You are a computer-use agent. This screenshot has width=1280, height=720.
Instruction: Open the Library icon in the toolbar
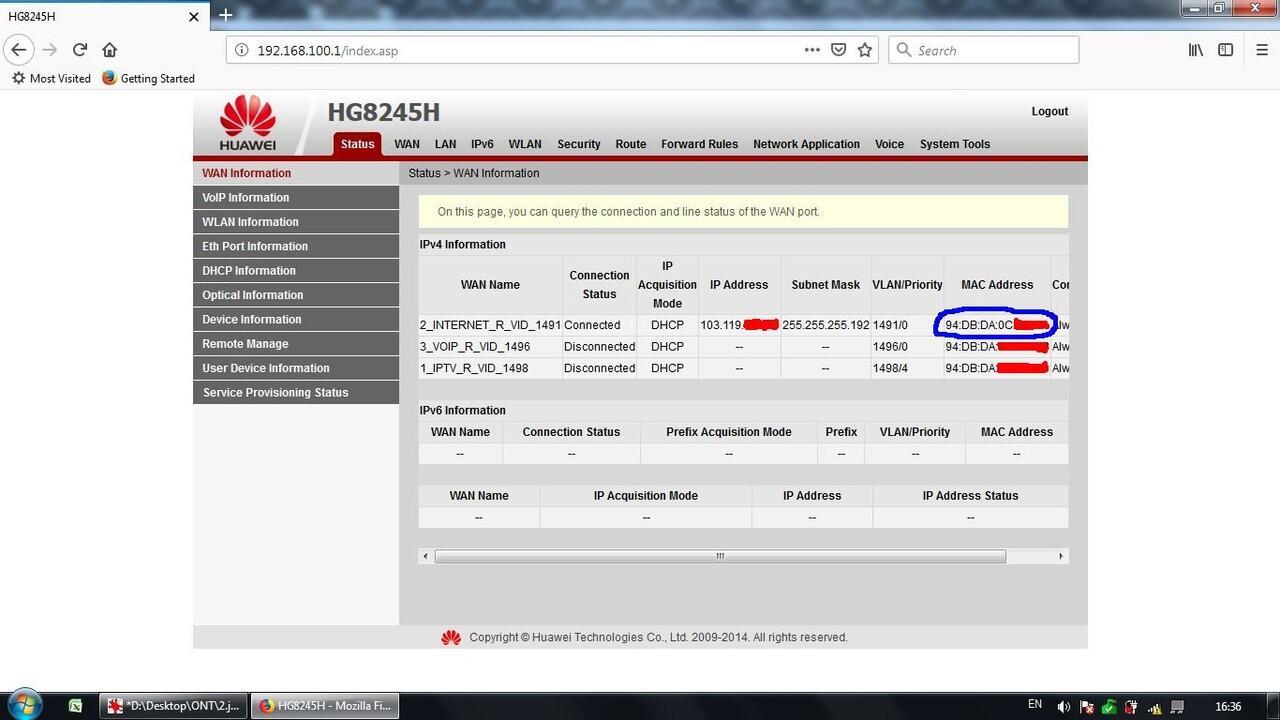pos(1196,49)
